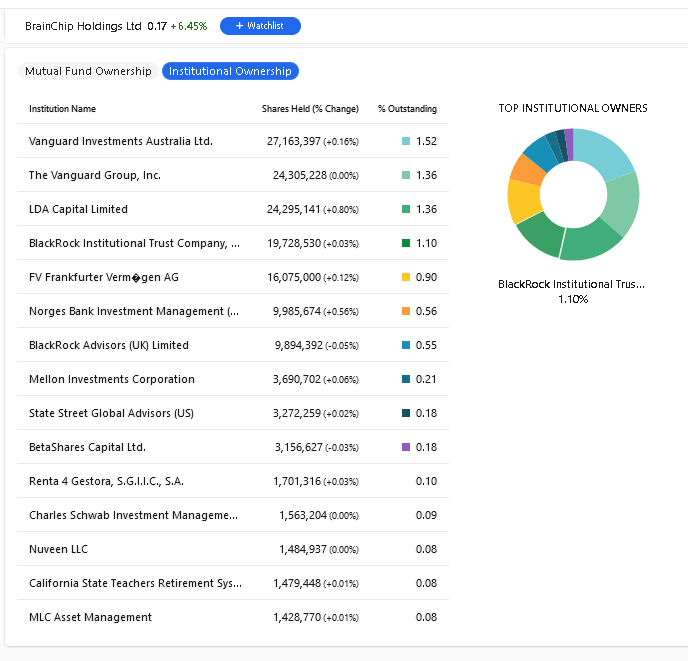Click shares value 1,484,937

point(303,550)
